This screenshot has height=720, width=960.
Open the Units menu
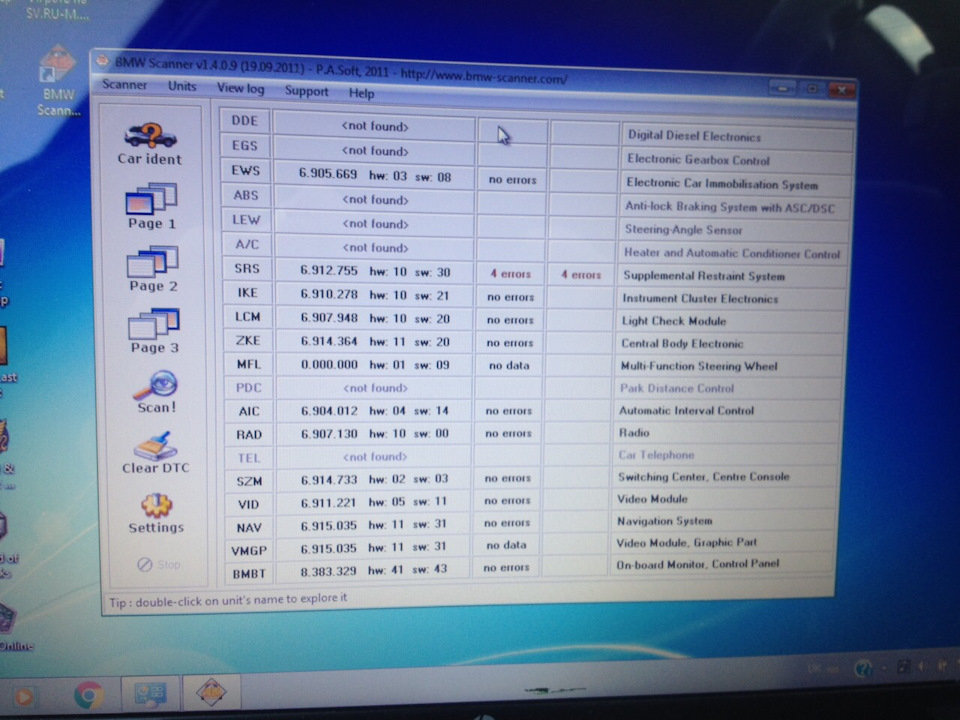[182, 86]
